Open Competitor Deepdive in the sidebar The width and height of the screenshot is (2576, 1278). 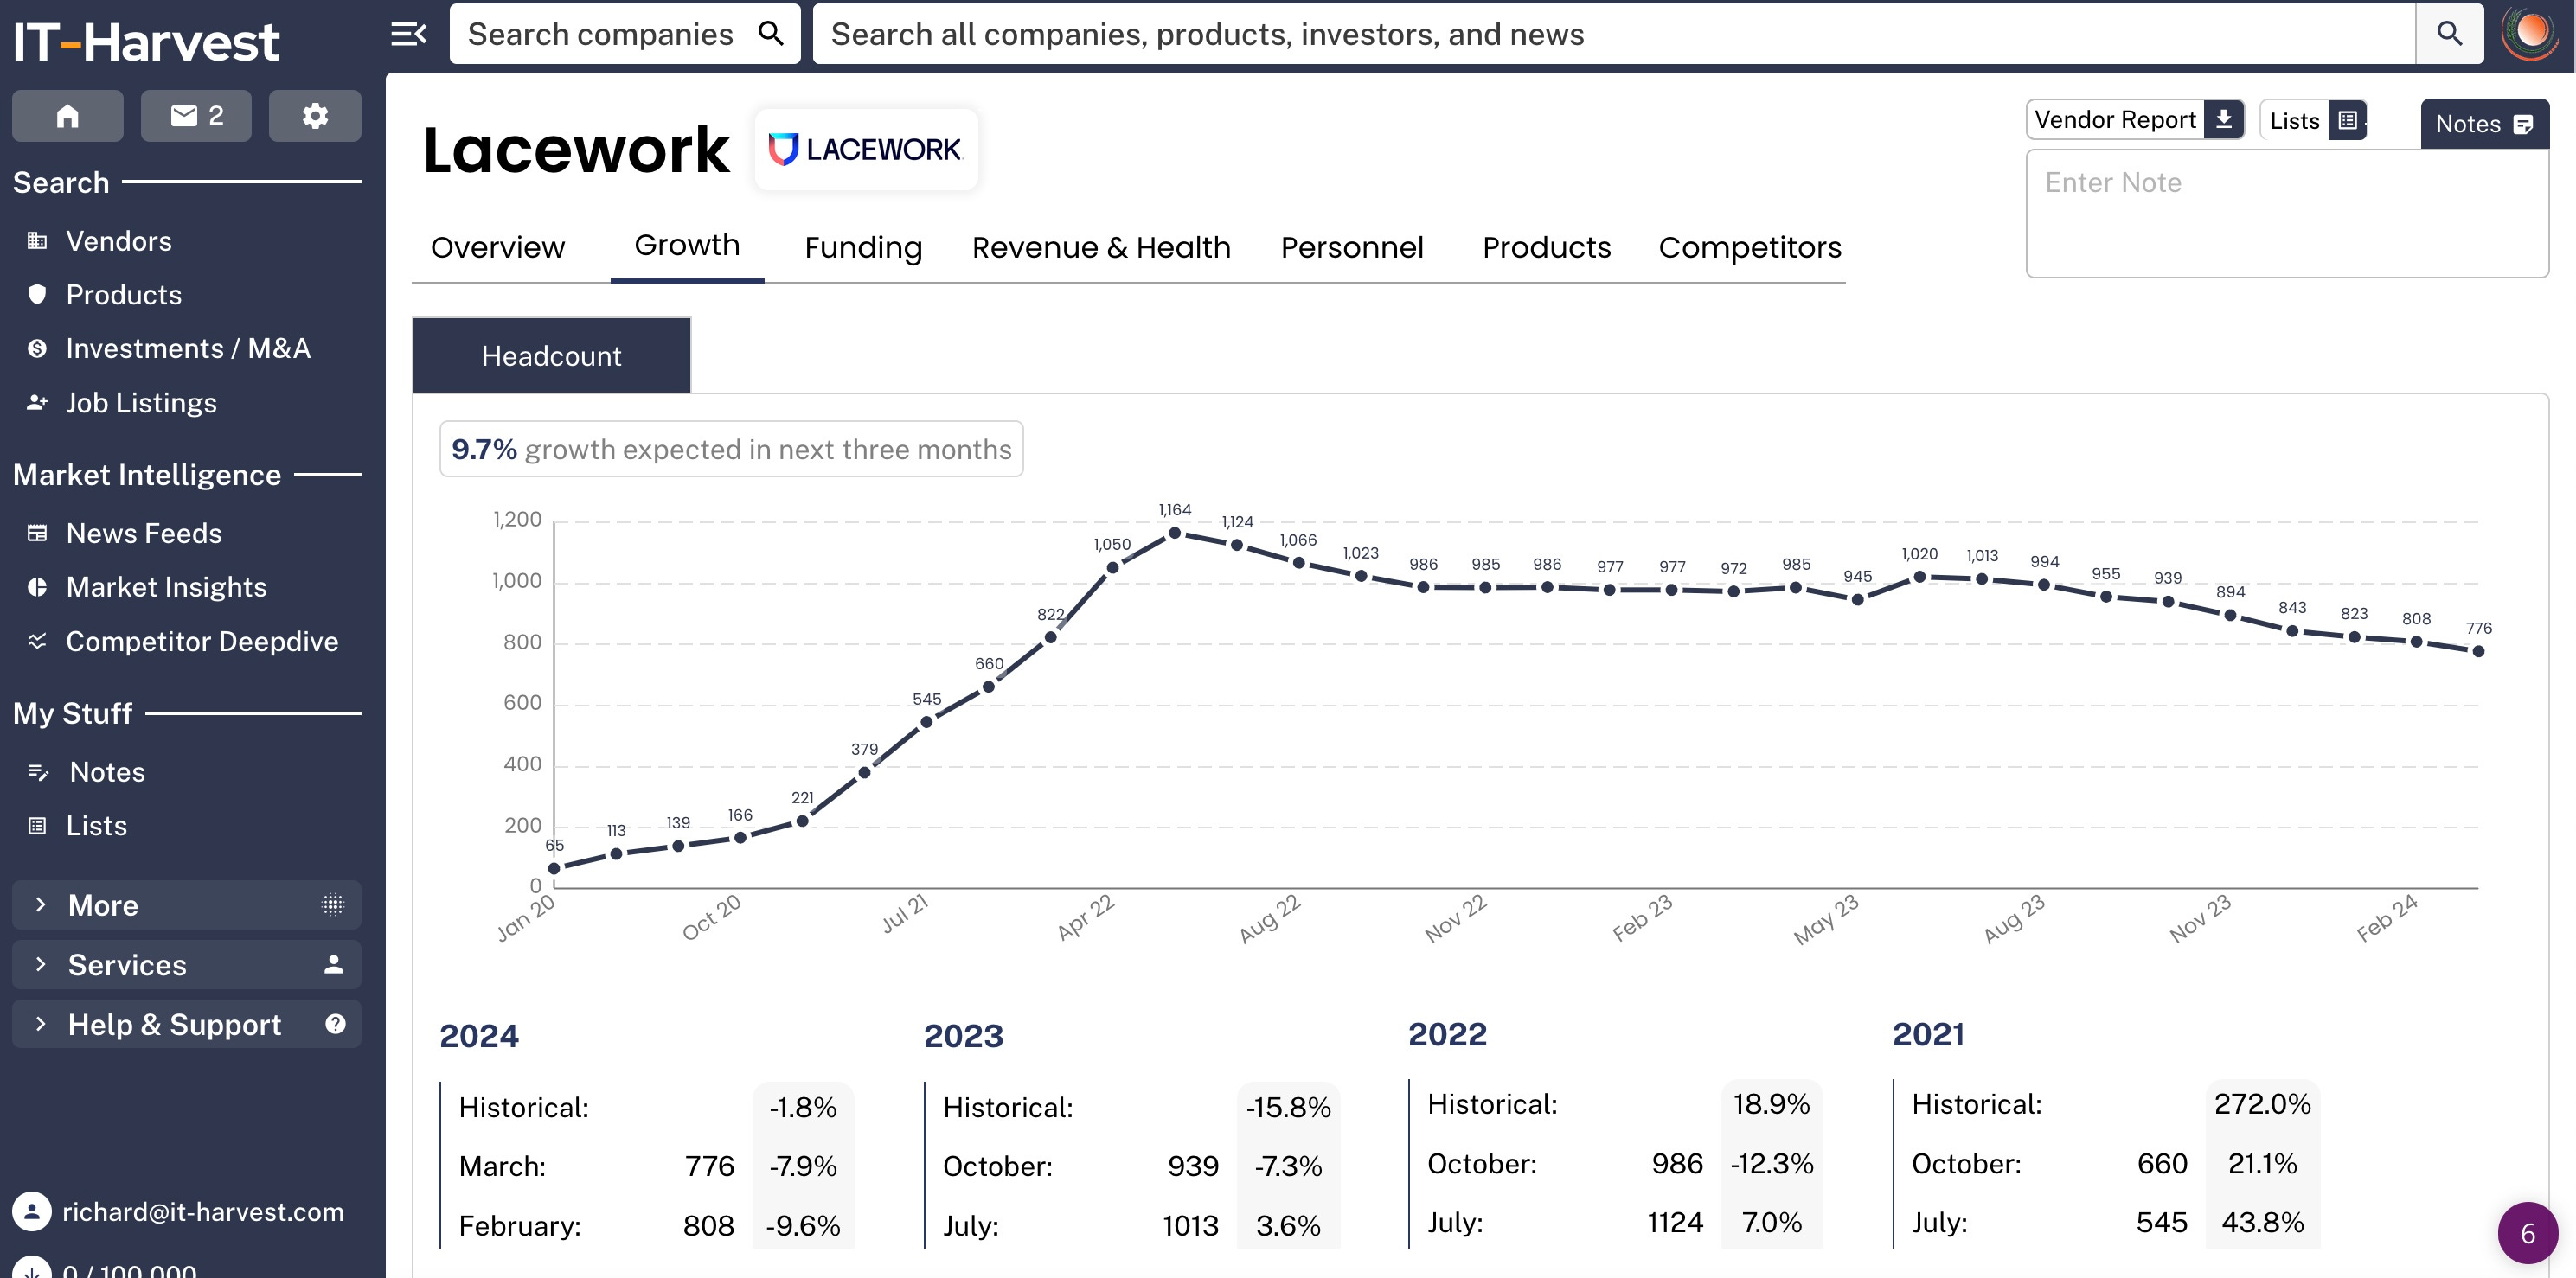[x=202, y=641]
